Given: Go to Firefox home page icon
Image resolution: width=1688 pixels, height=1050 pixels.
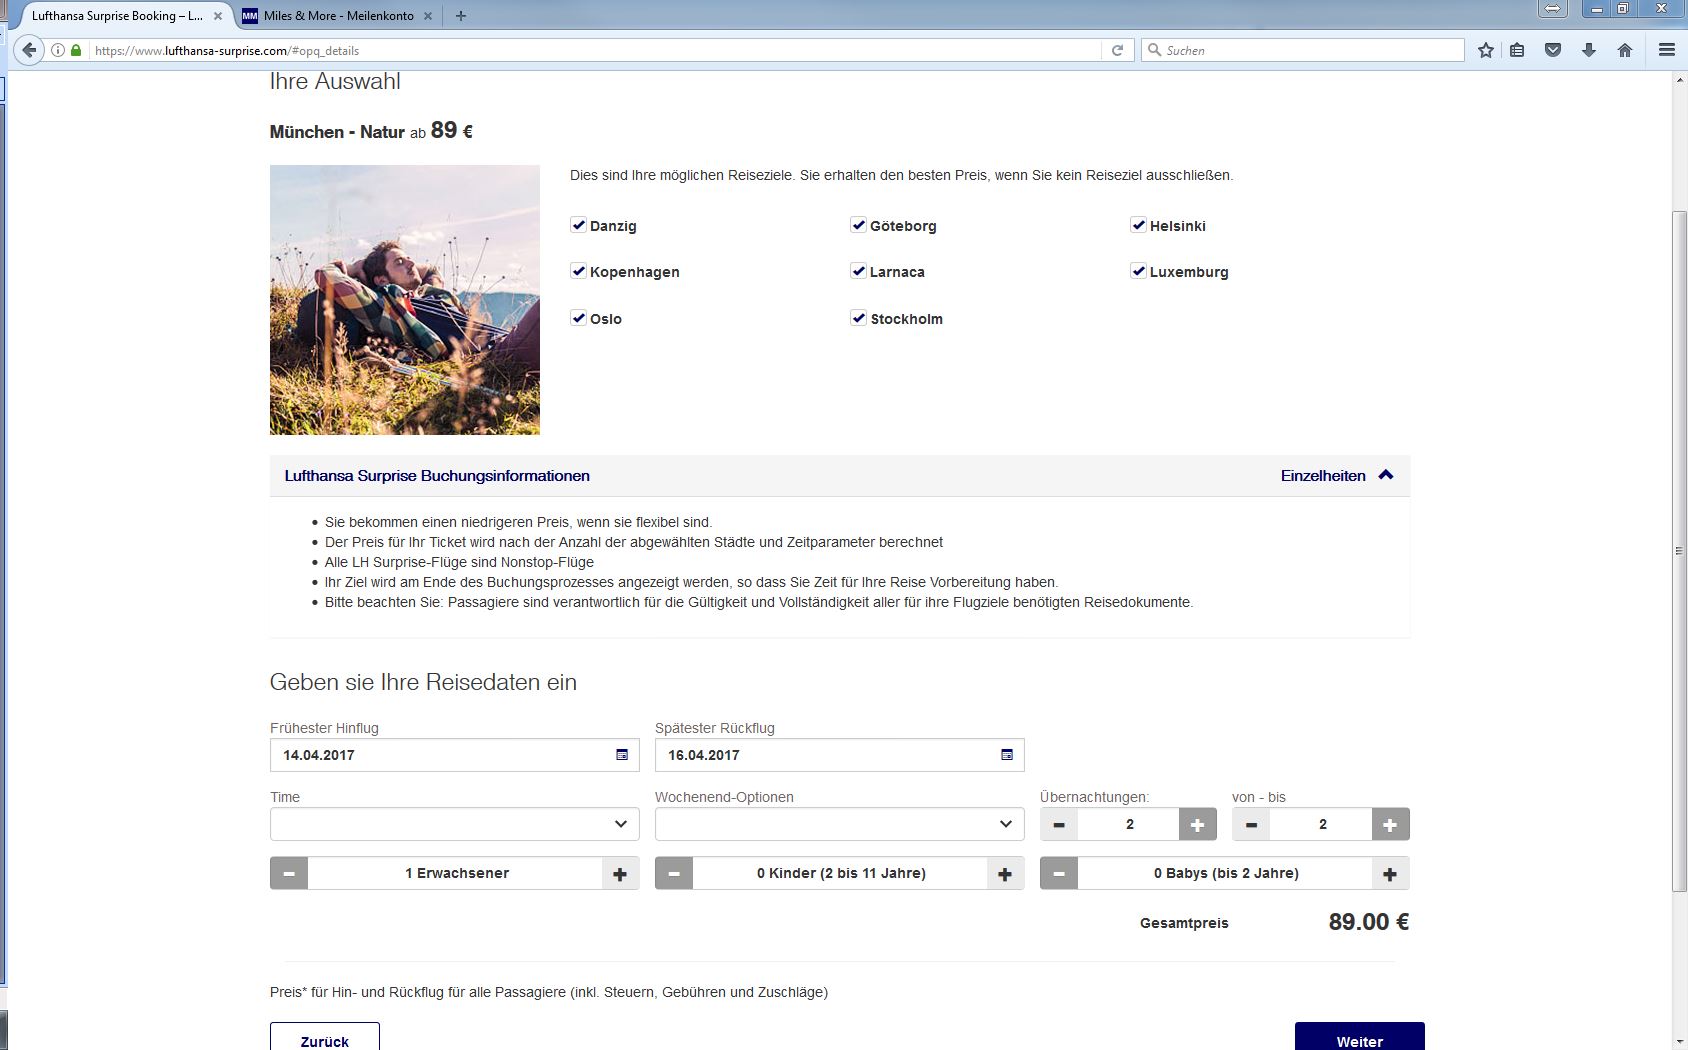Looking at the screenshot, I should click(x=1624, y=50).
